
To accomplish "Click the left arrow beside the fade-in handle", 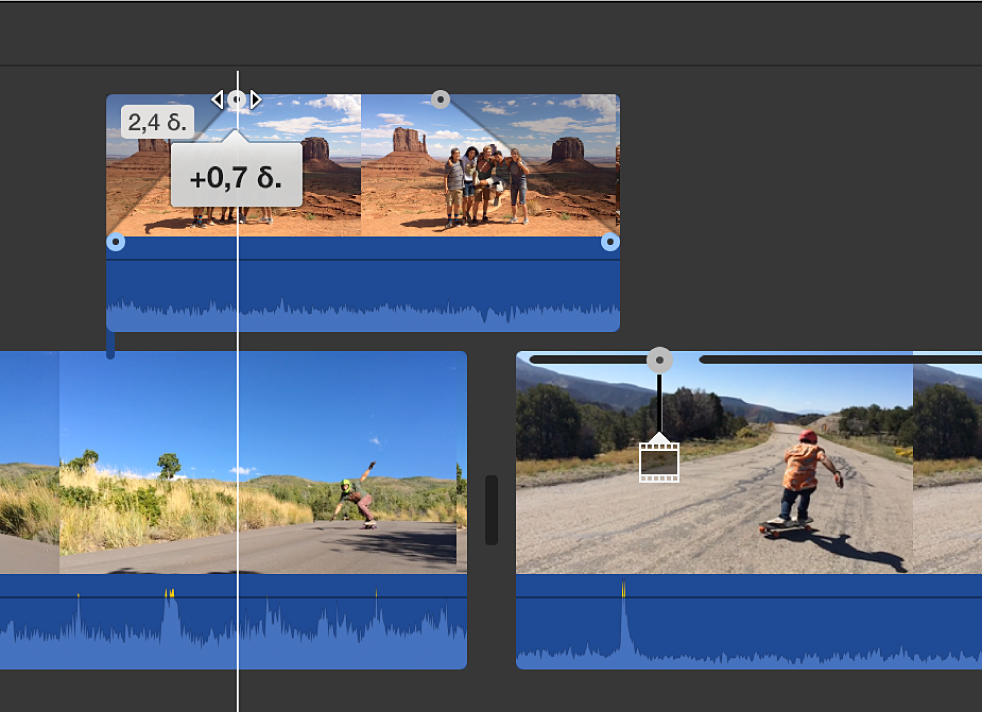I will point(217,99).
